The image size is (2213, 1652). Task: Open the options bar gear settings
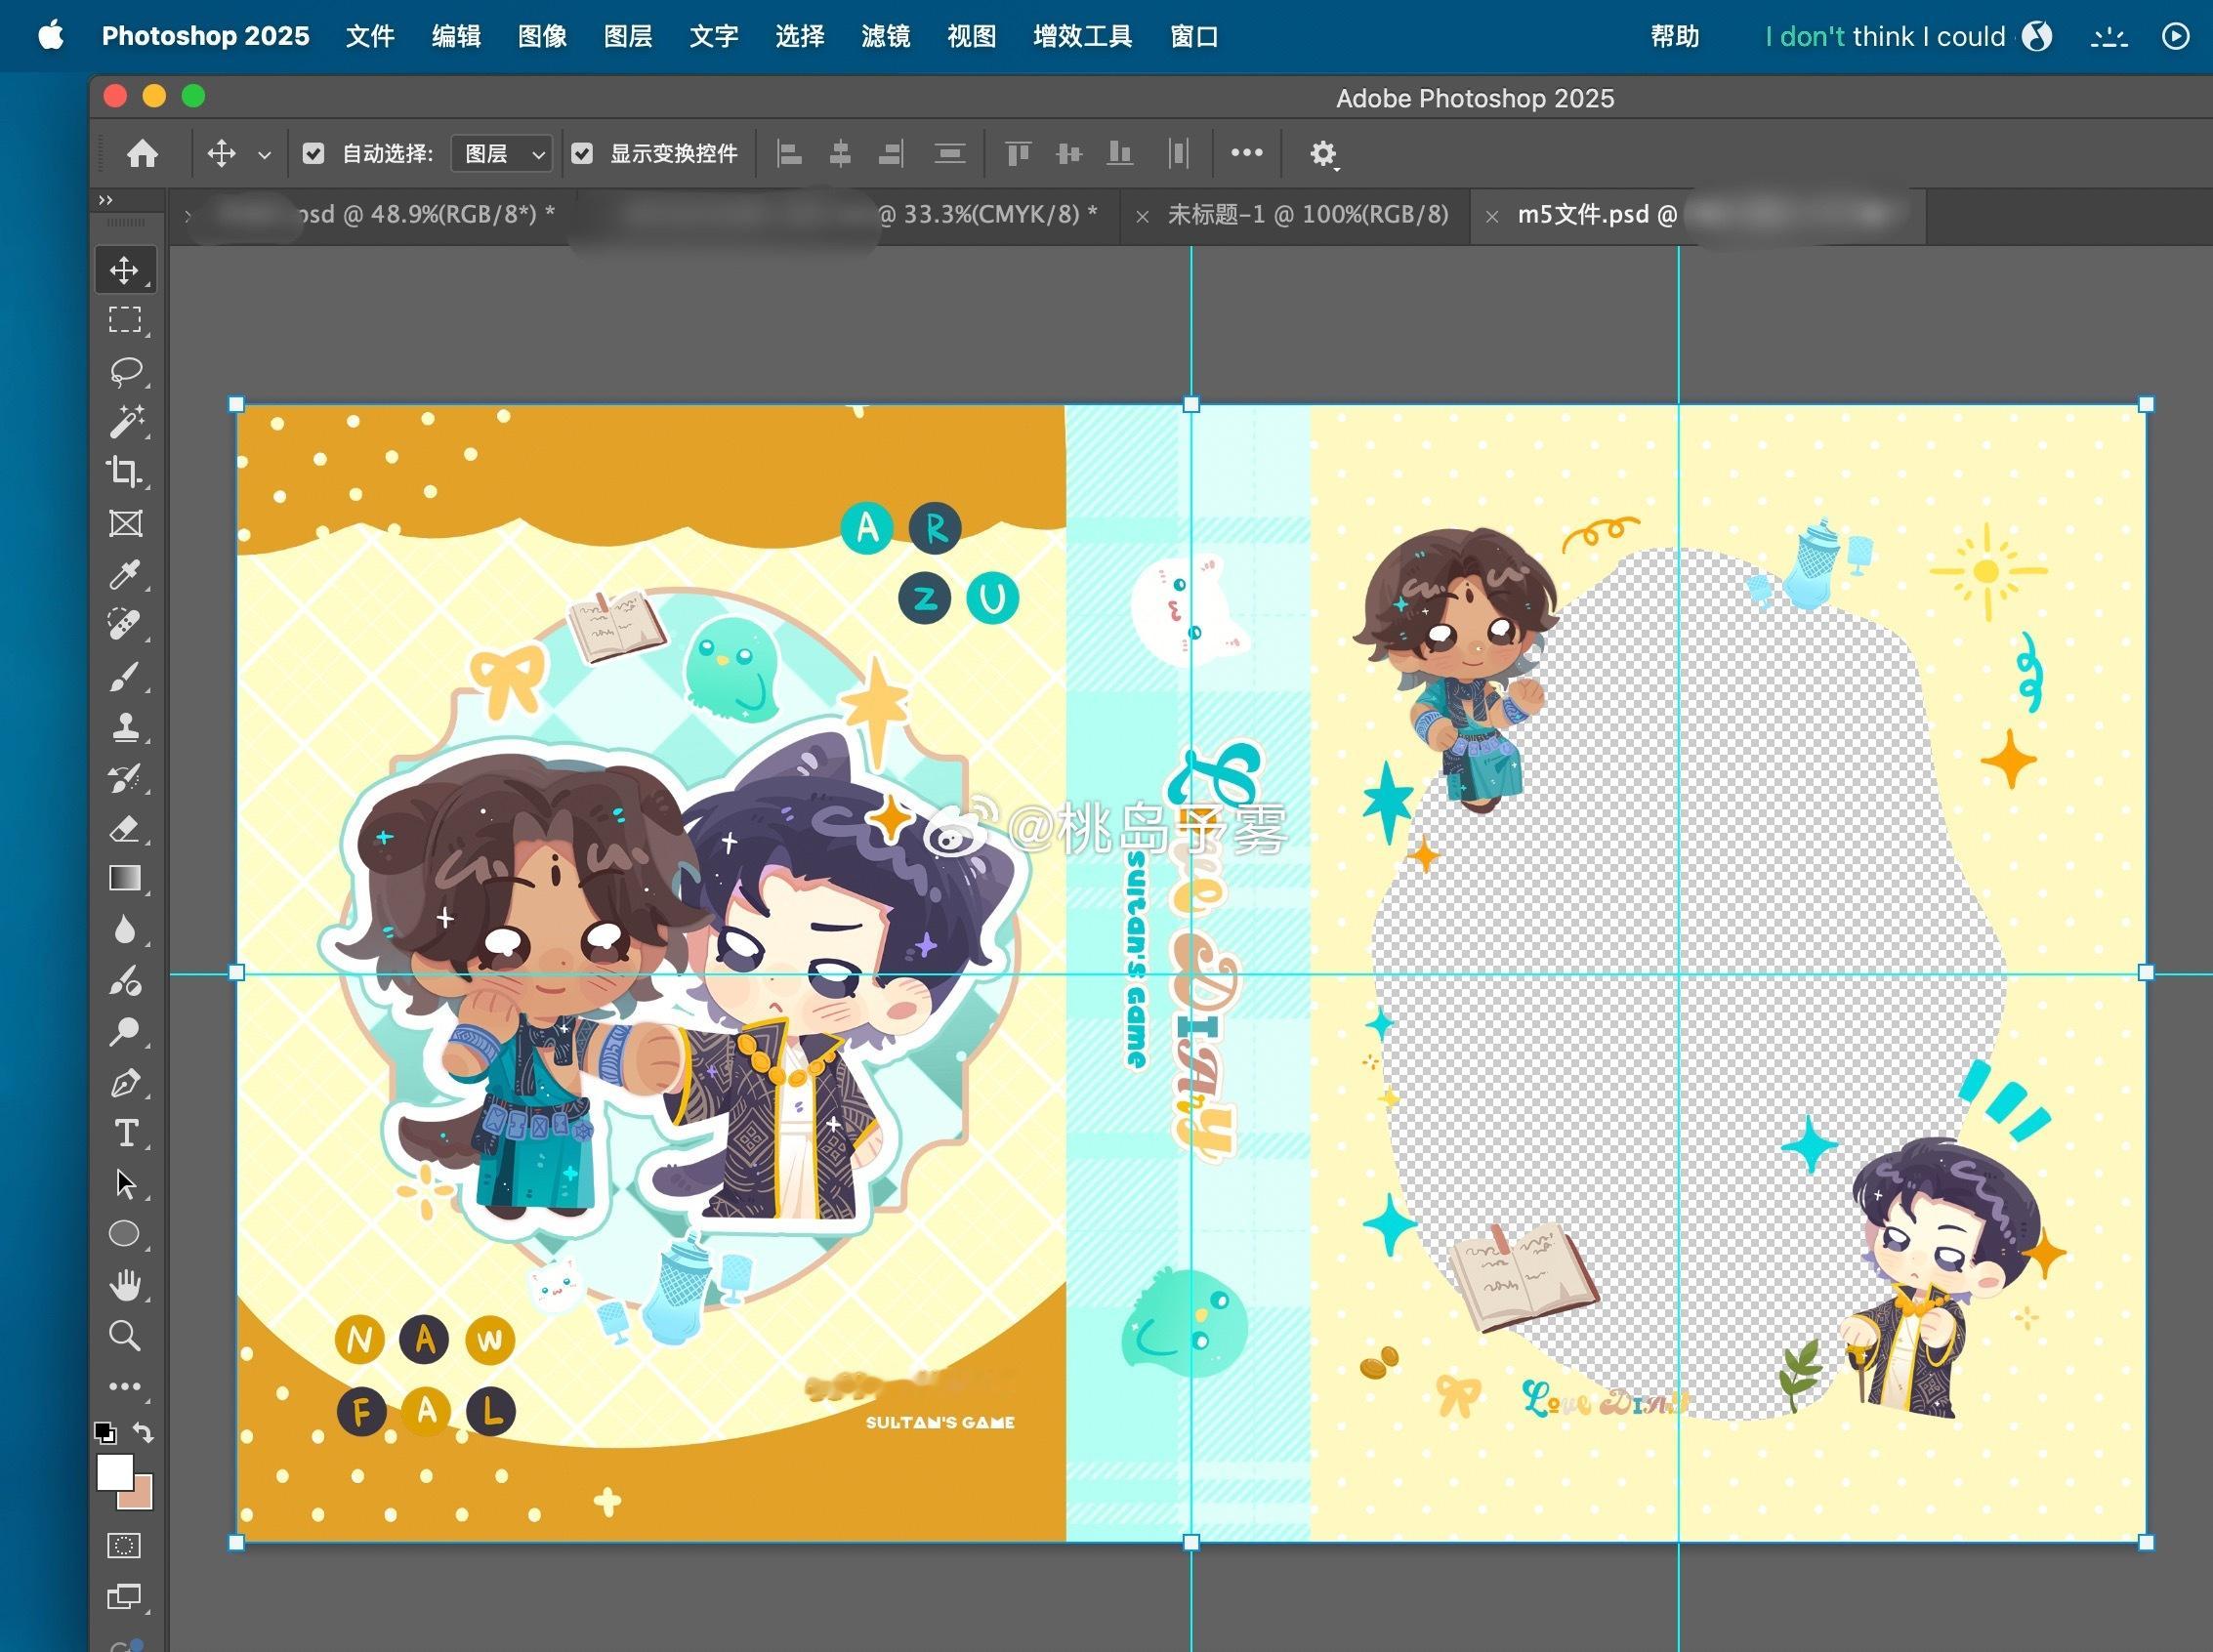coord(1324,154)
